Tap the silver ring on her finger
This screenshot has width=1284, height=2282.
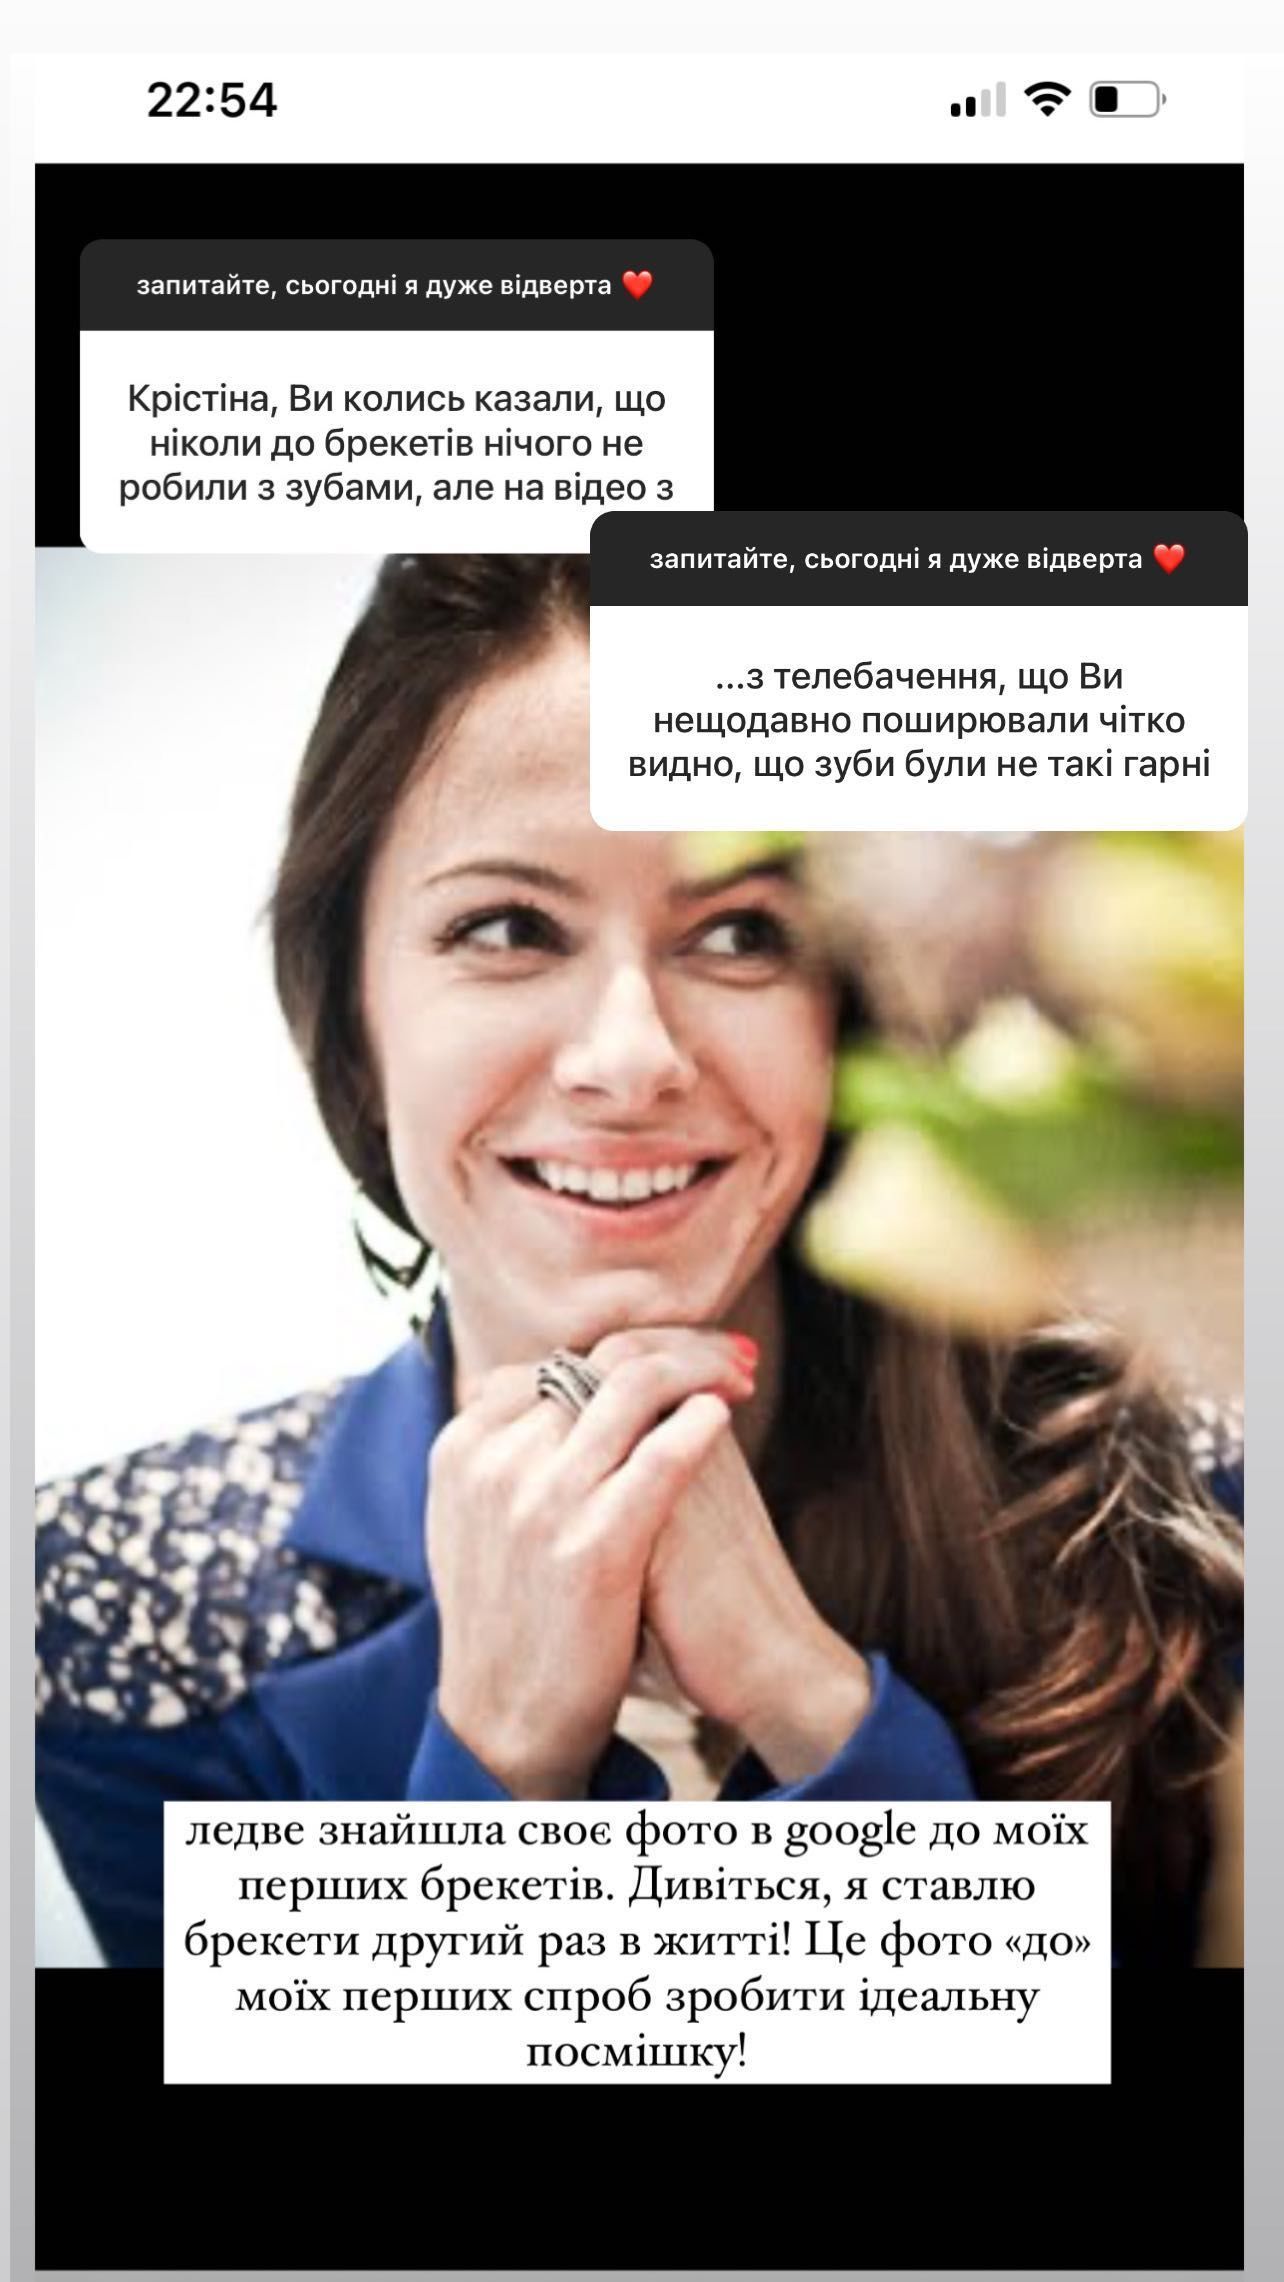(568, 1378)
